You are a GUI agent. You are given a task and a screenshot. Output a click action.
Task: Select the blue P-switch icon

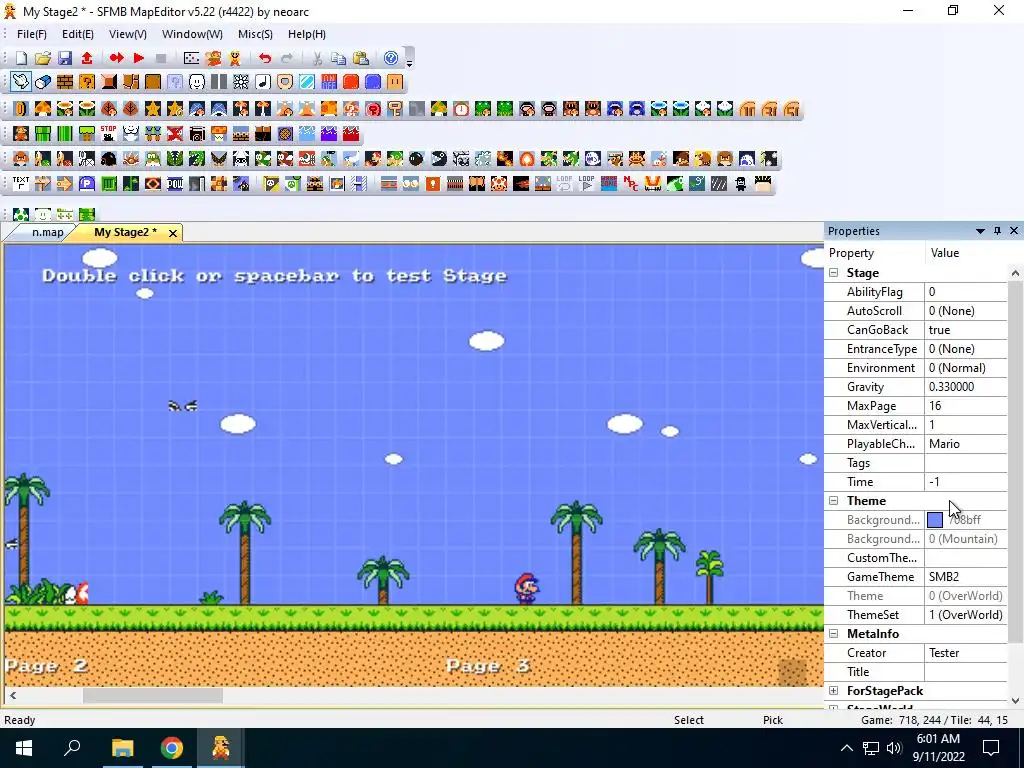[x=87, y=184]
